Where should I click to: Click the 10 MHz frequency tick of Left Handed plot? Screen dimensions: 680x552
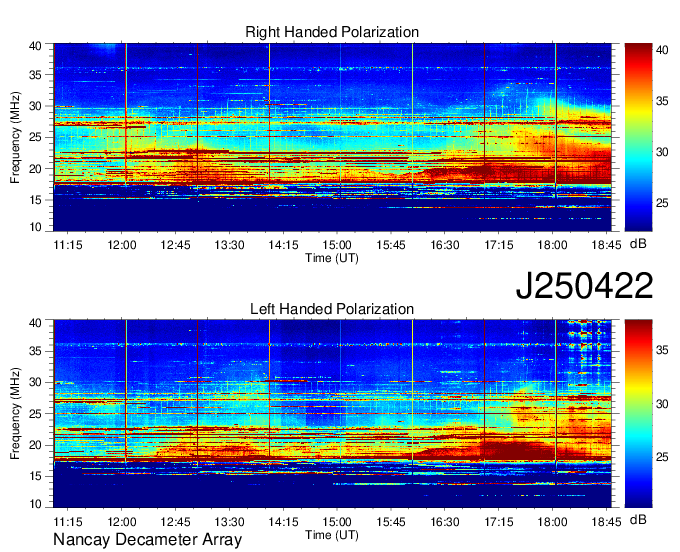(x=35, y=503)
